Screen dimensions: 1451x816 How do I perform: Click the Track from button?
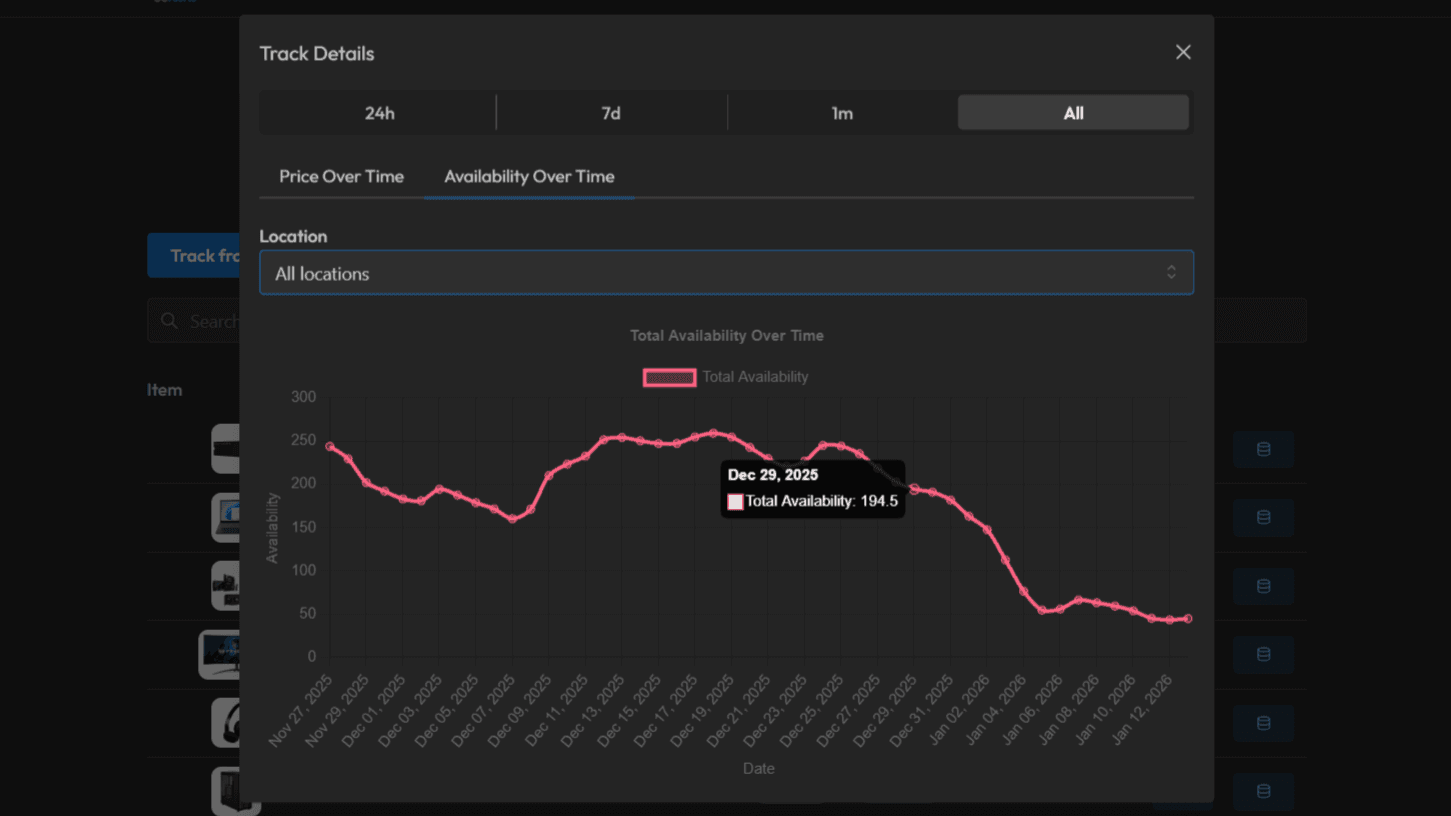point(195,256)
